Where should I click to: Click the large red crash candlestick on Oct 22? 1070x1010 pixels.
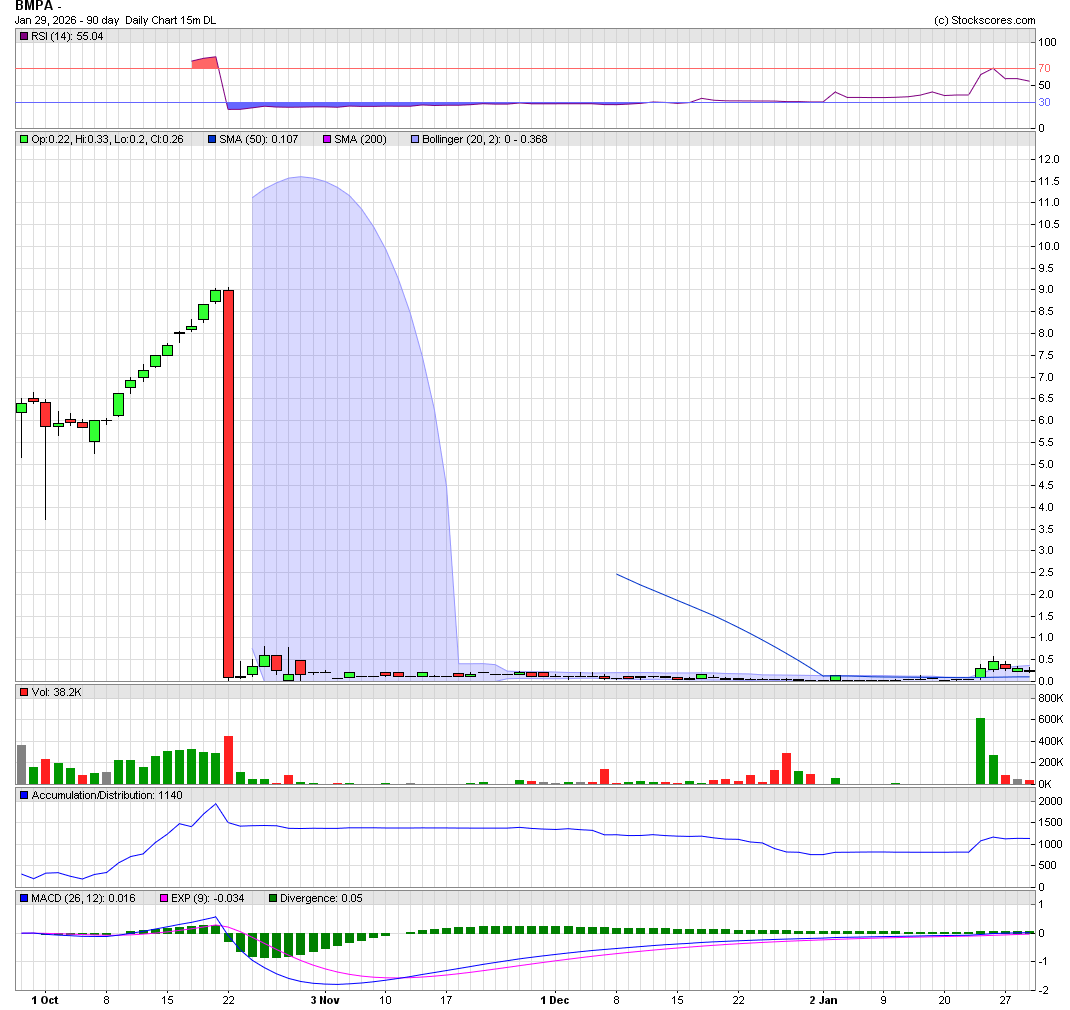point(229,483)
